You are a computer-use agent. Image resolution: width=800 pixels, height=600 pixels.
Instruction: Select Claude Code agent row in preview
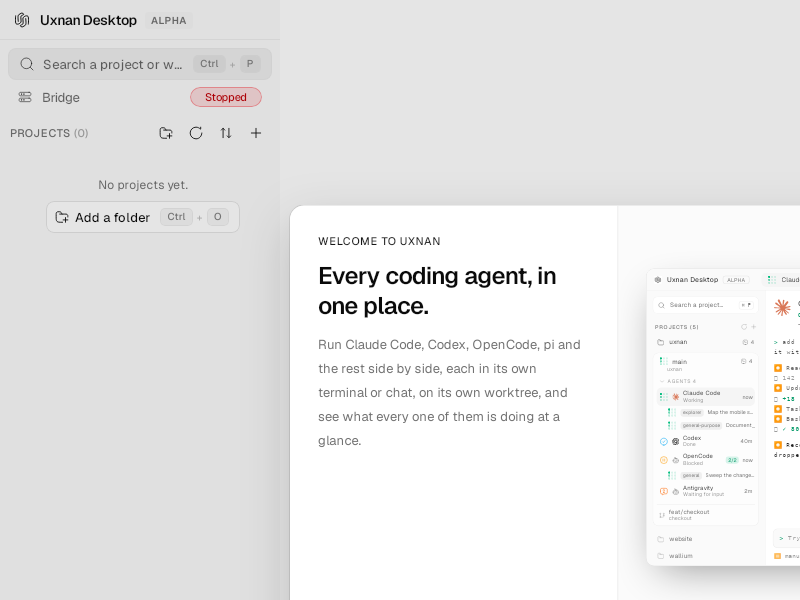(x=706, y=396)
